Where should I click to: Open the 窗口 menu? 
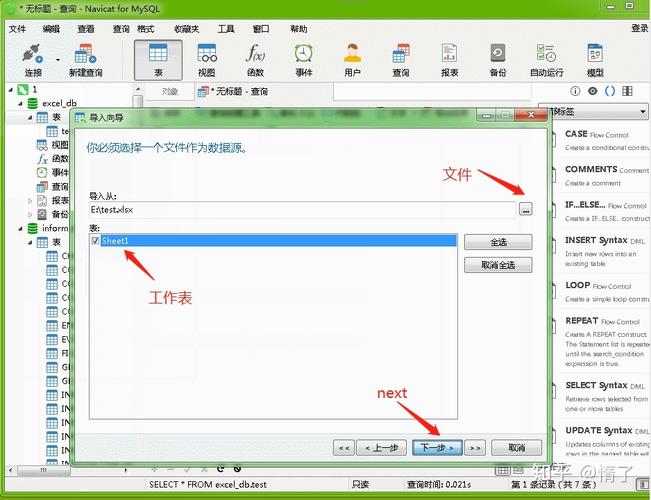click(261, 29)
